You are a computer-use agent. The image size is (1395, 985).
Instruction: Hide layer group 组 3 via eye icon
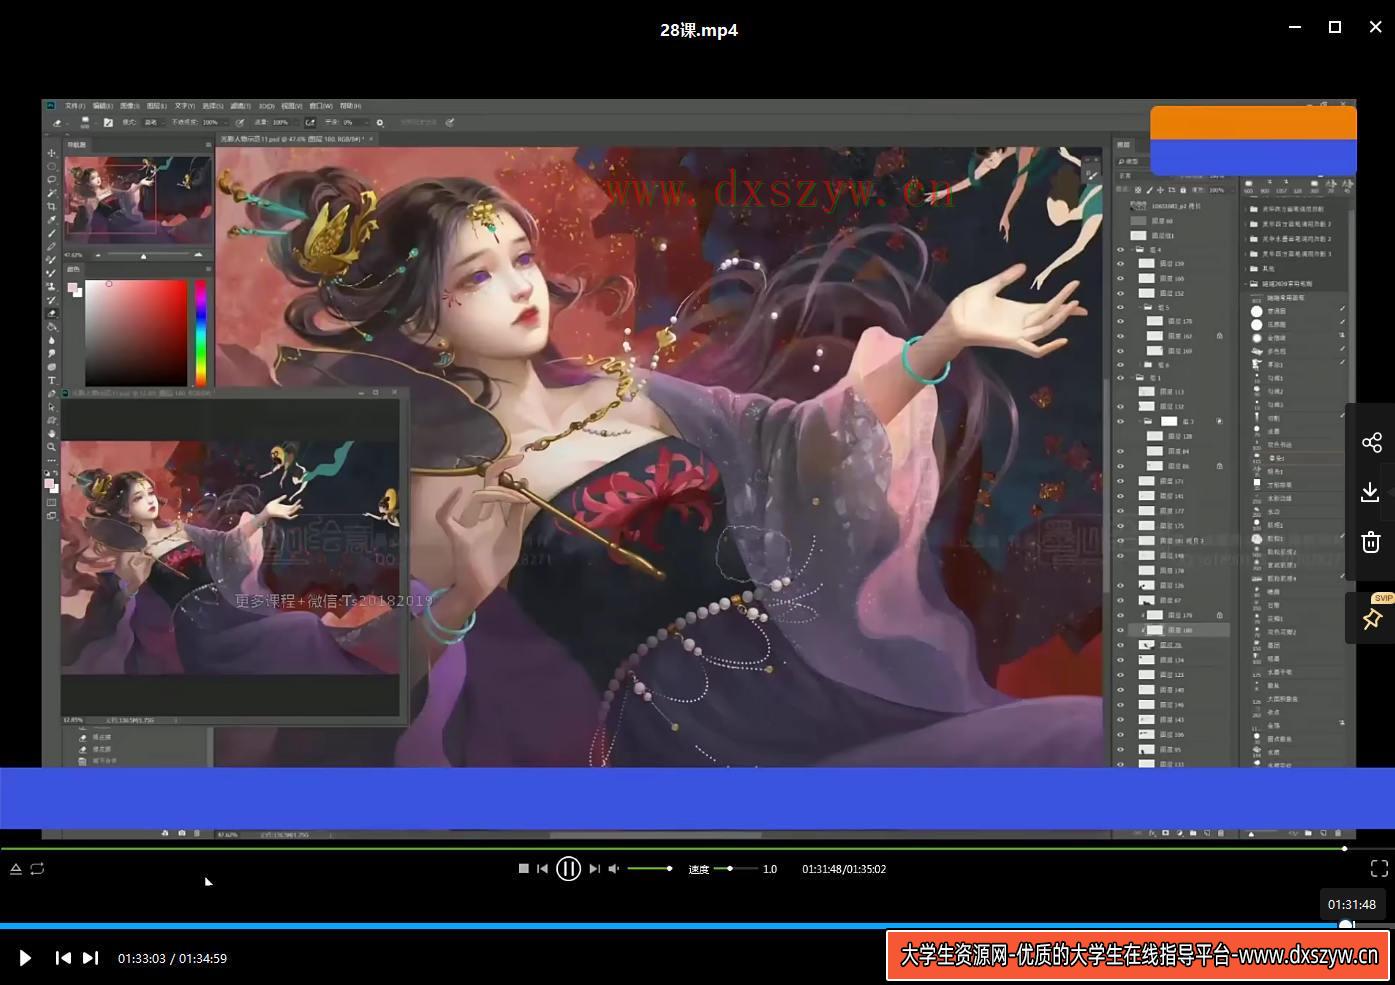tap(1121, 421)
